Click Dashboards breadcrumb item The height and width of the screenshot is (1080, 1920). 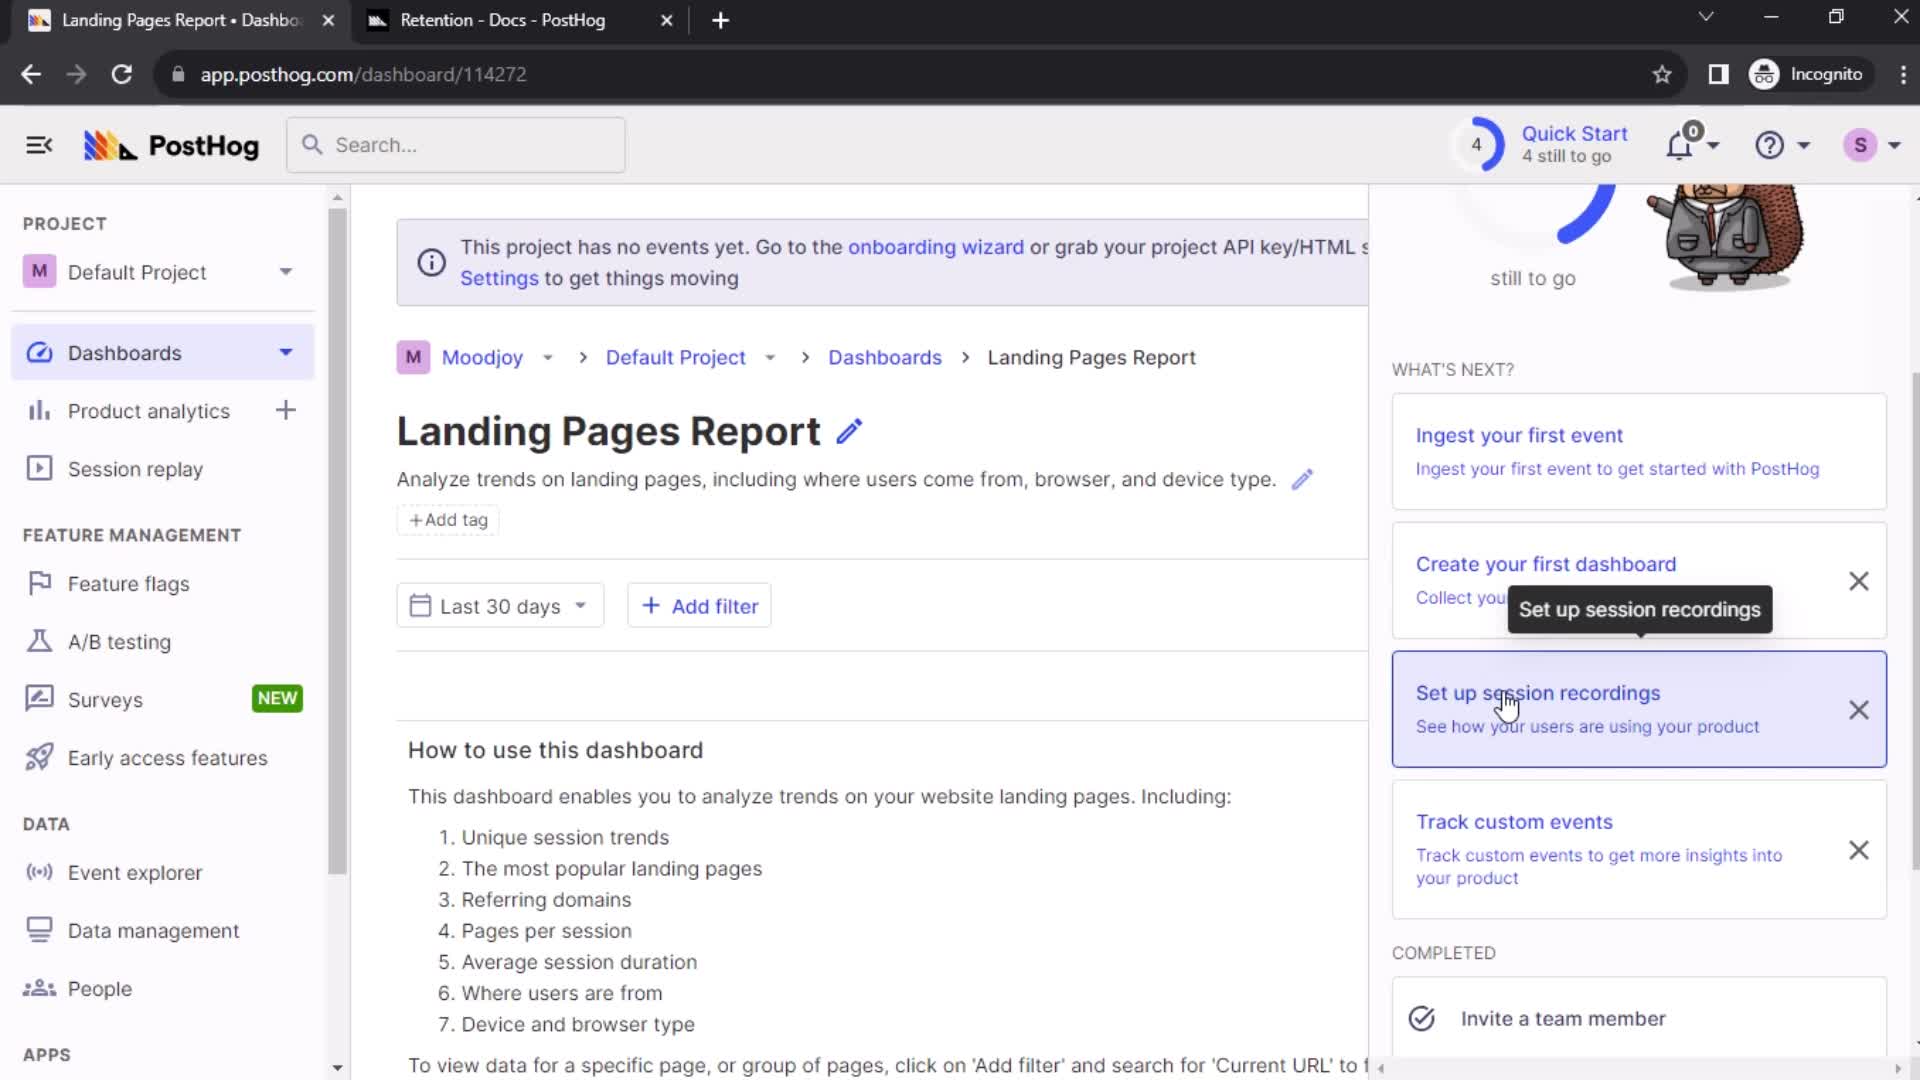pyautogui.click(x=886, y=357)
